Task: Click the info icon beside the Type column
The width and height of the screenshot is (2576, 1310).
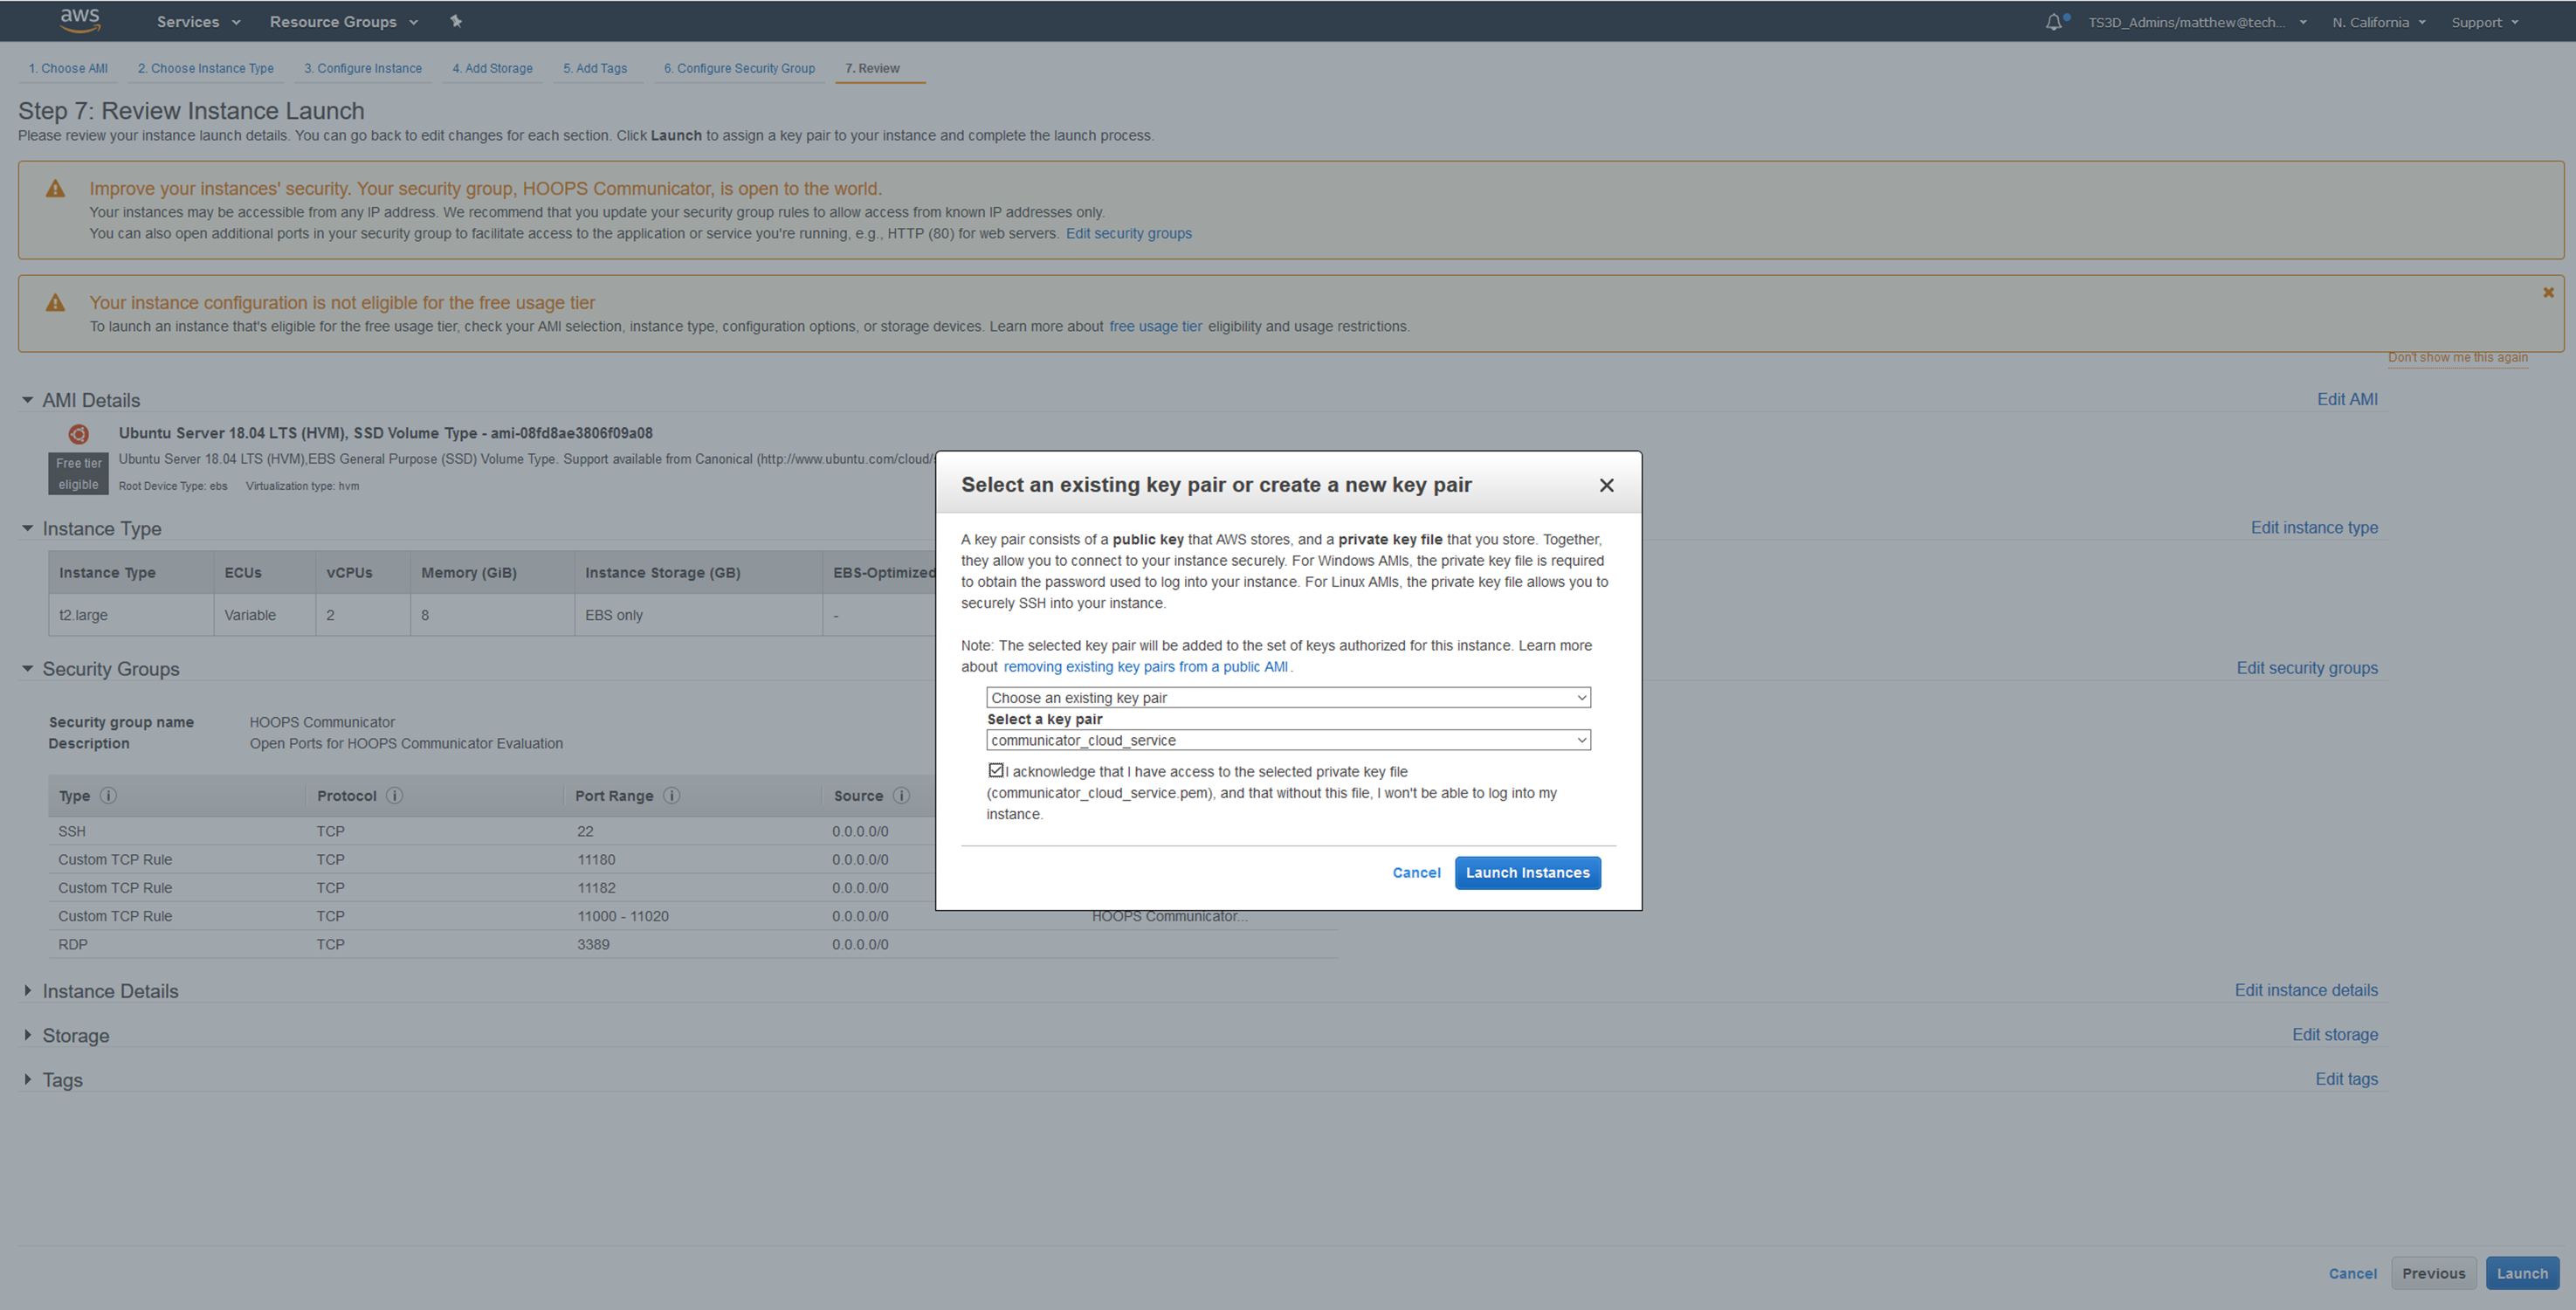Action: [108, 795]
